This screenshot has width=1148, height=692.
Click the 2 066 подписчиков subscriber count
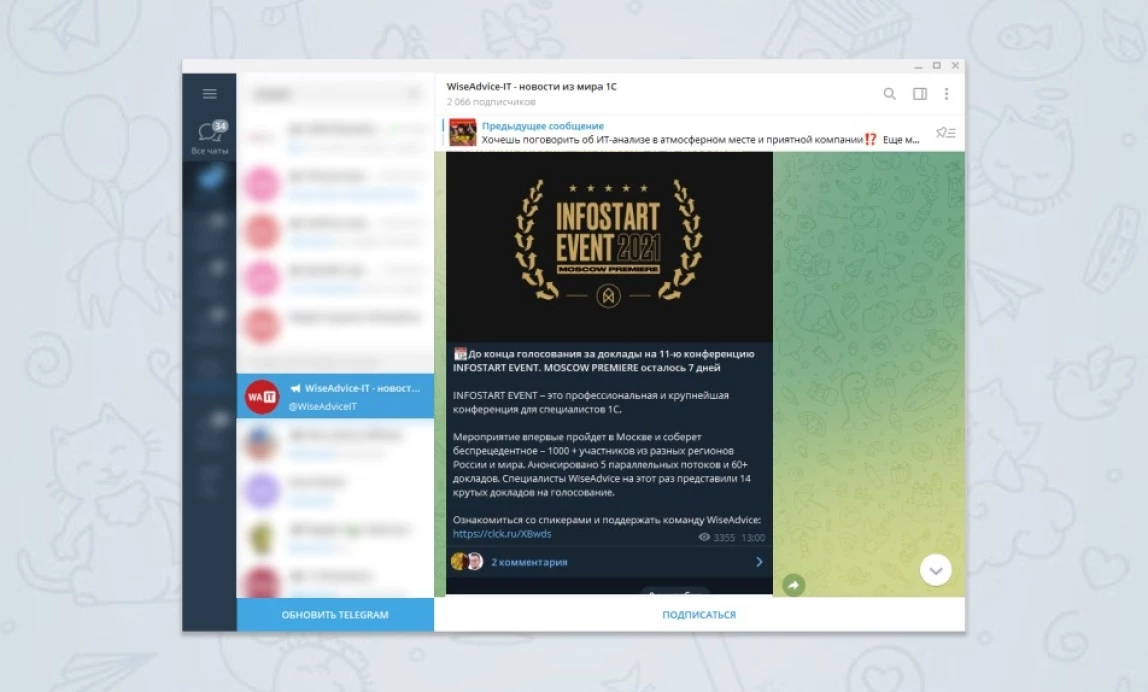click(x=491, y=102)
